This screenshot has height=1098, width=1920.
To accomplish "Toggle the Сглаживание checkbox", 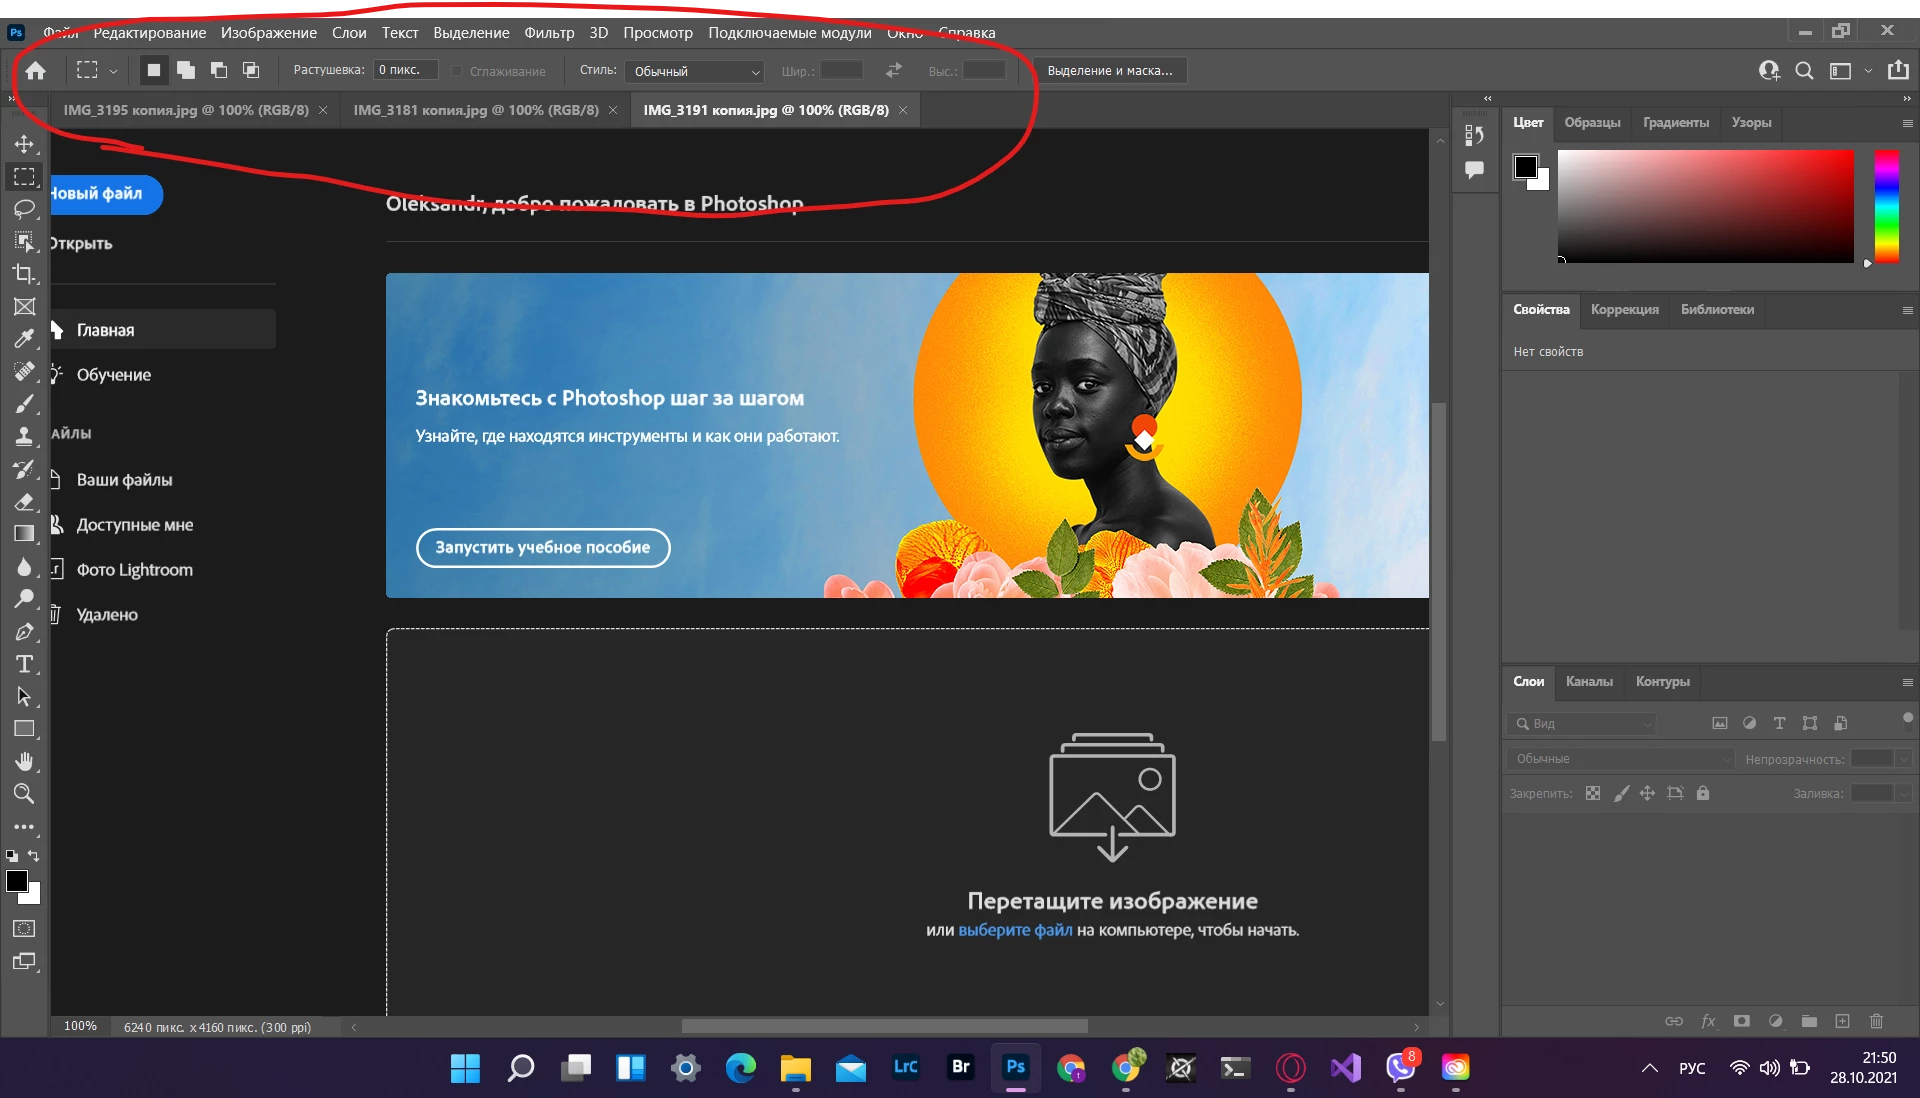I will click(457, 71).
